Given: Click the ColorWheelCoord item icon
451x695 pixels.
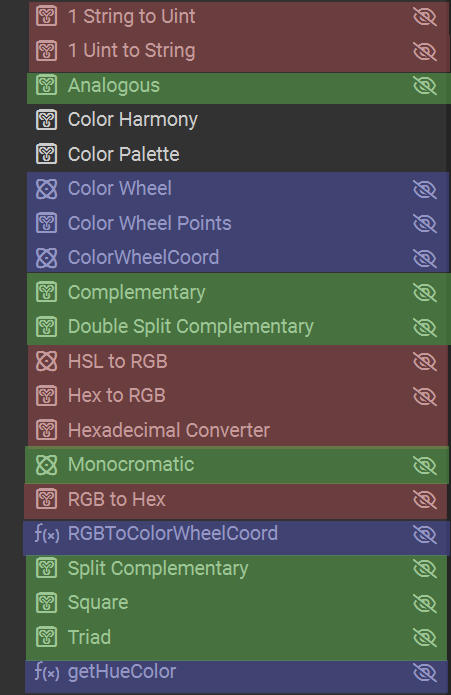Looking at the screenshot, I should (47, 258).
